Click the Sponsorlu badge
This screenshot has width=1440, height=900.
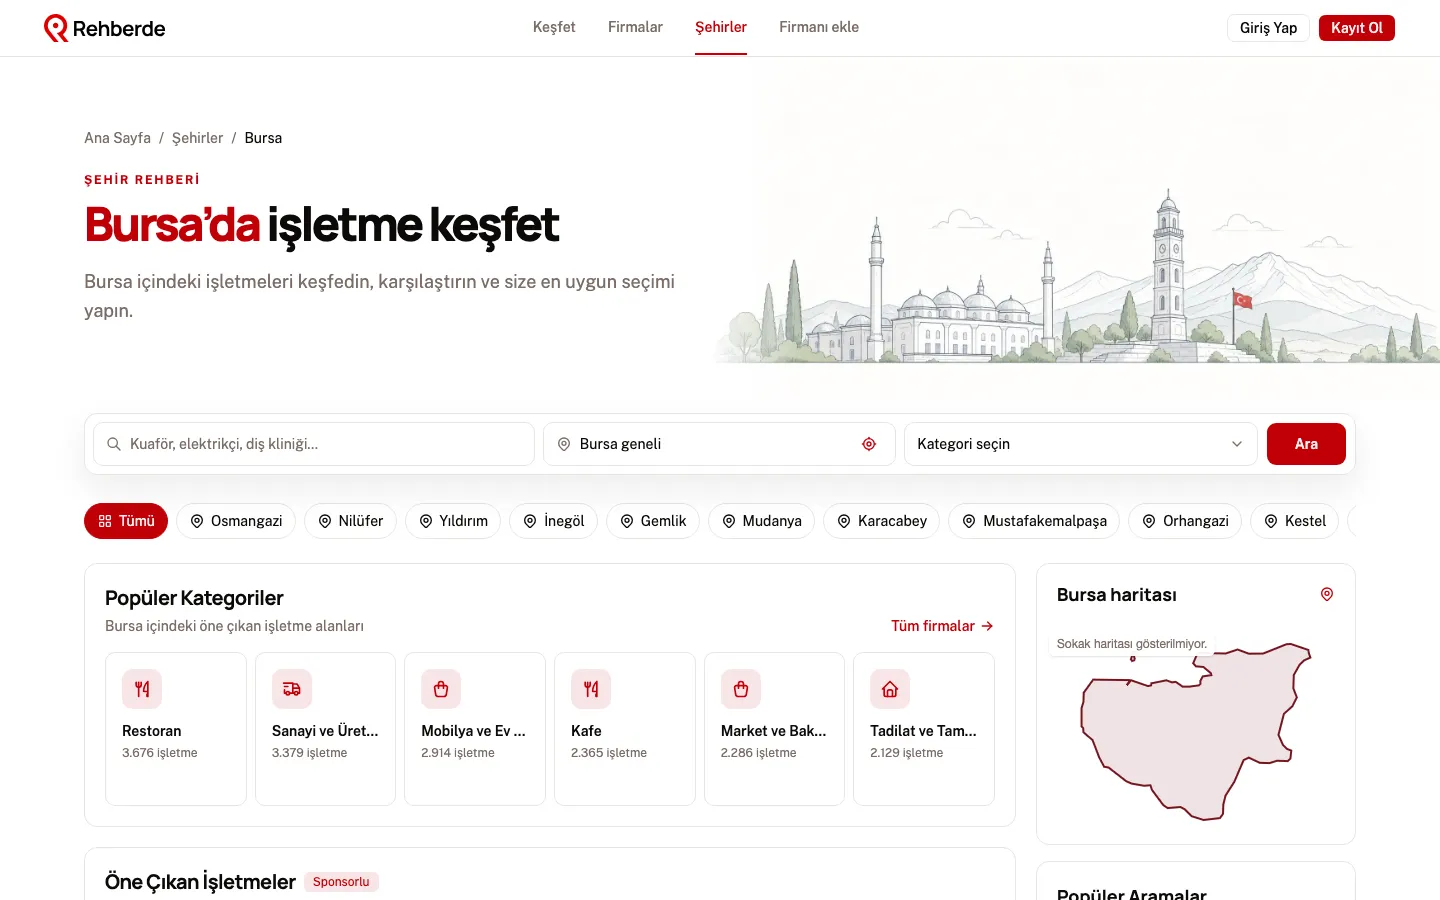pos(341,882)
